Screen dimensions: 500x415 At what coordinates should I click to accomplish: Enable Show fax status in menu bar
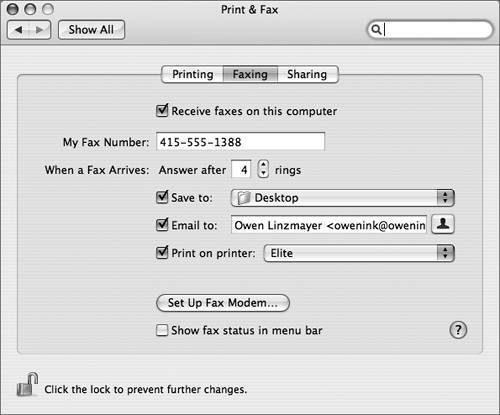162,330
